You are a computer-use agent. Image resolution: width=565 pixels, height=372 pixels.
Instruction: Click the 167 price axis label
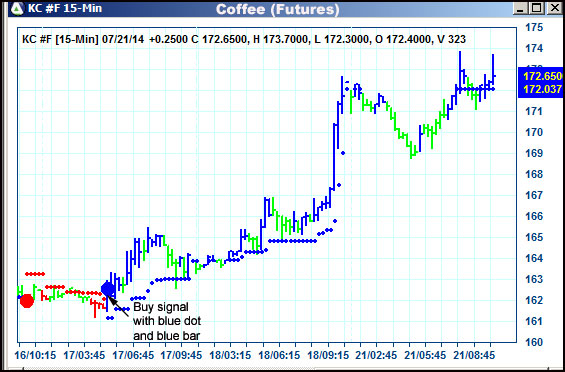[x=534, y=195]
